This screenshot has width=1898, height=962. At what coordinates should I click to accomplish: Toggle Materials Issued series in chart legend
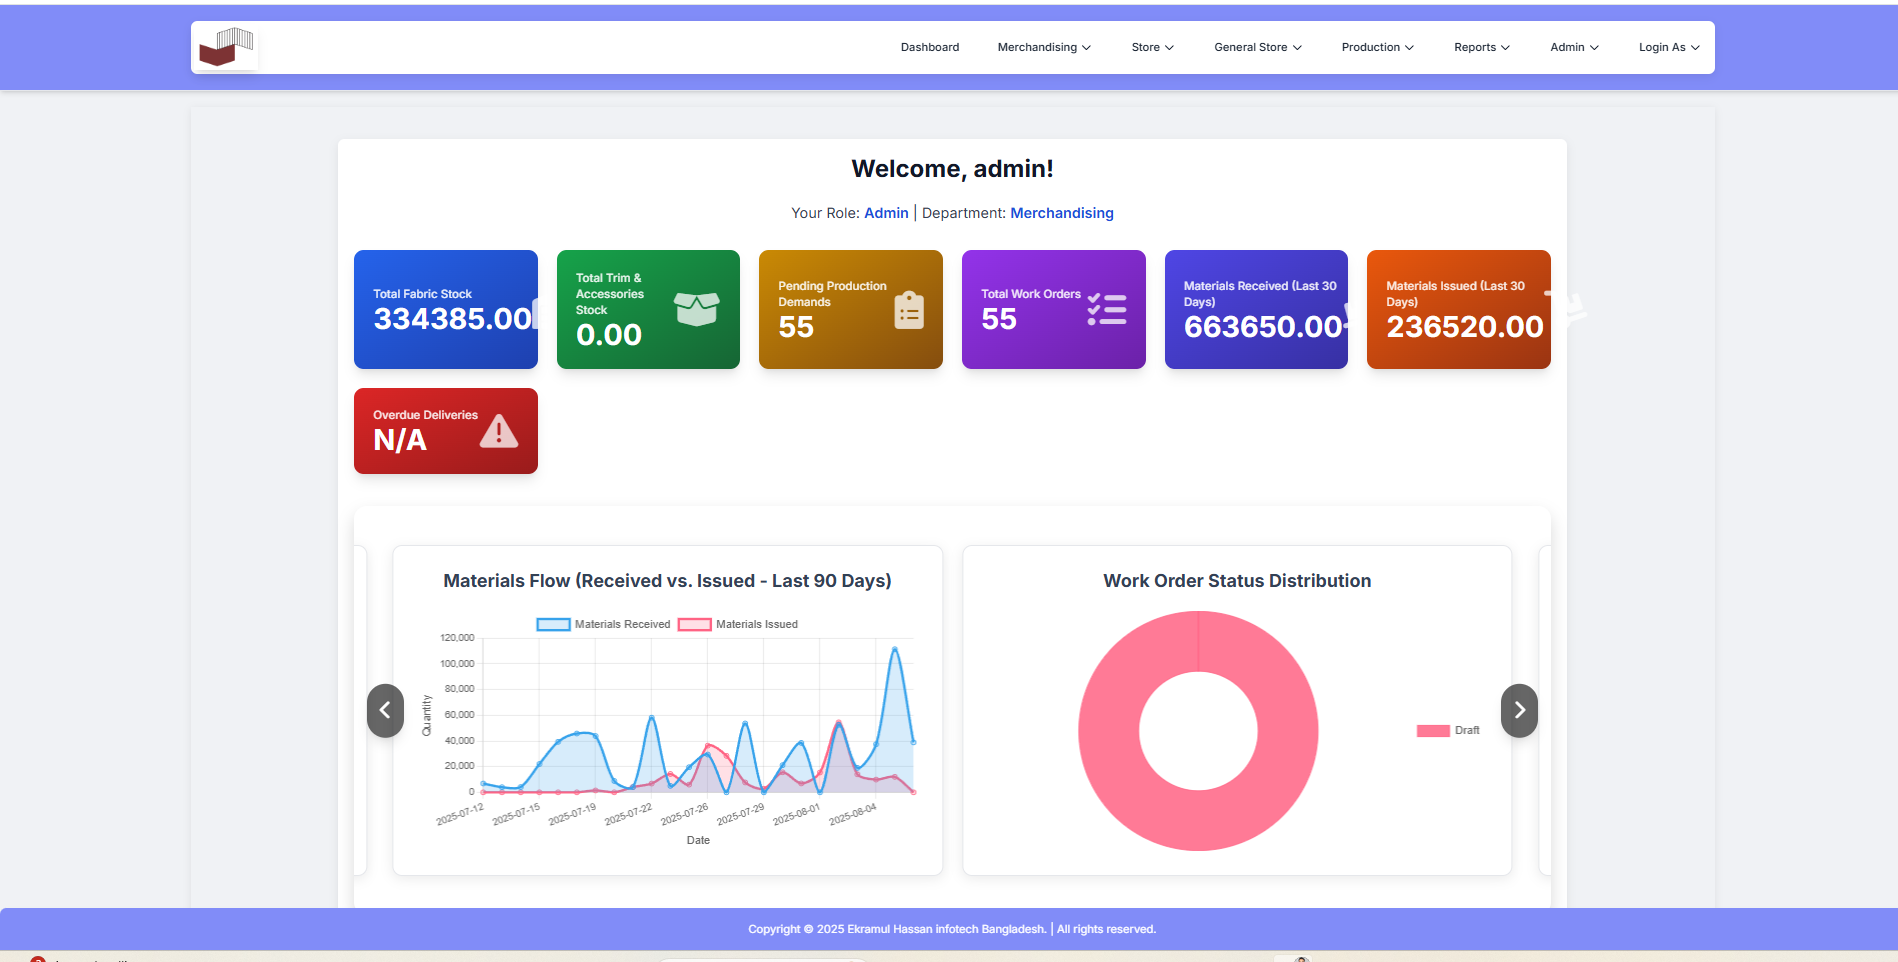click(738, 624)
